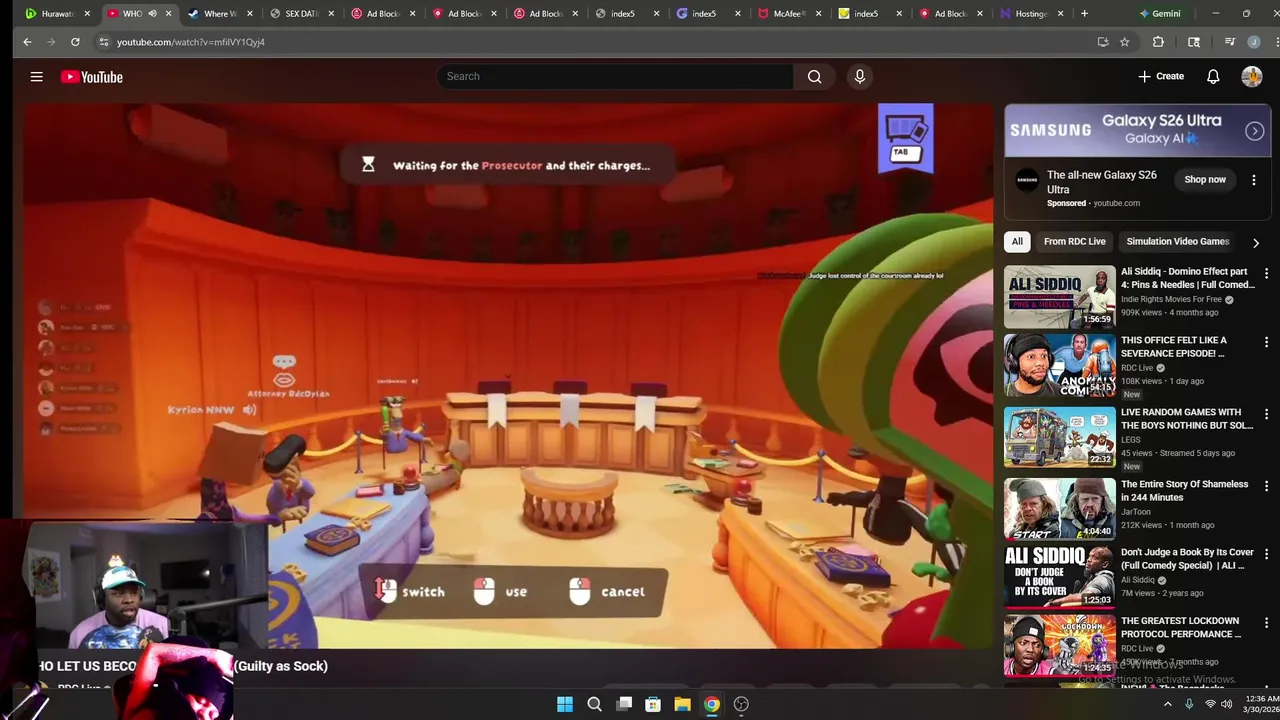
Task: Open the sponsored ad options menu
Action: pyautogui.click(x=1254, y=180)
